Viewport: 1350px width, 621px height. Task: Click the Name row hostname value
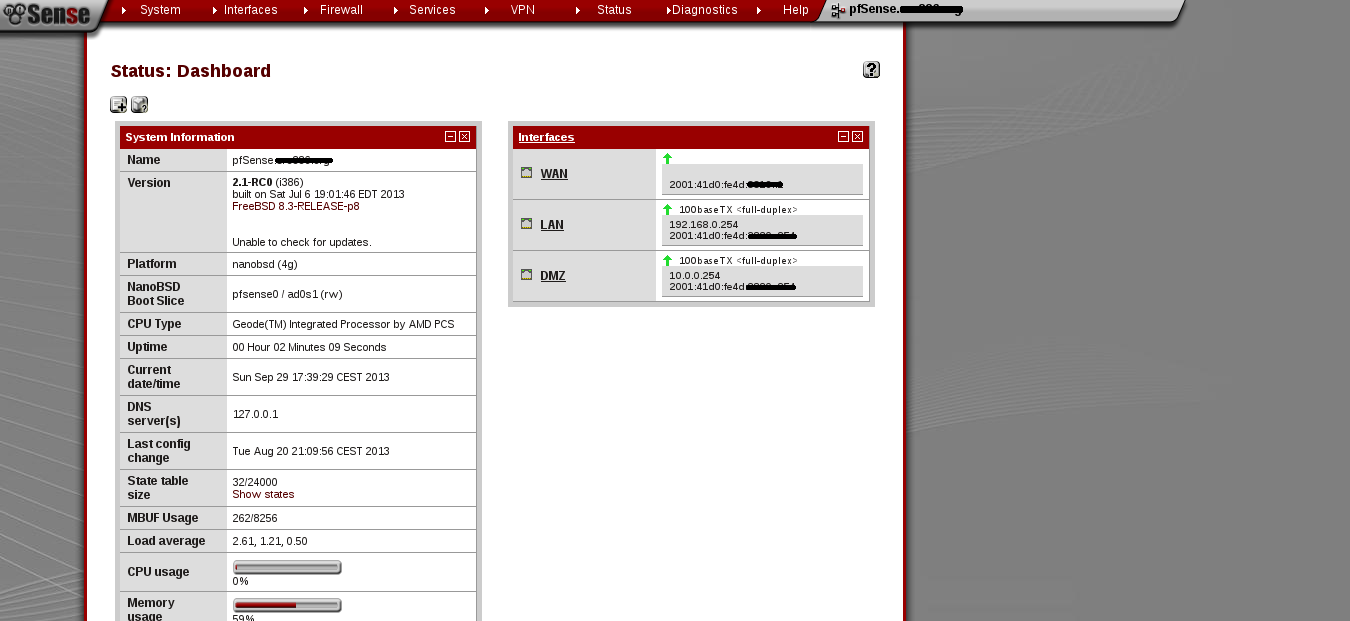(282, 160)
